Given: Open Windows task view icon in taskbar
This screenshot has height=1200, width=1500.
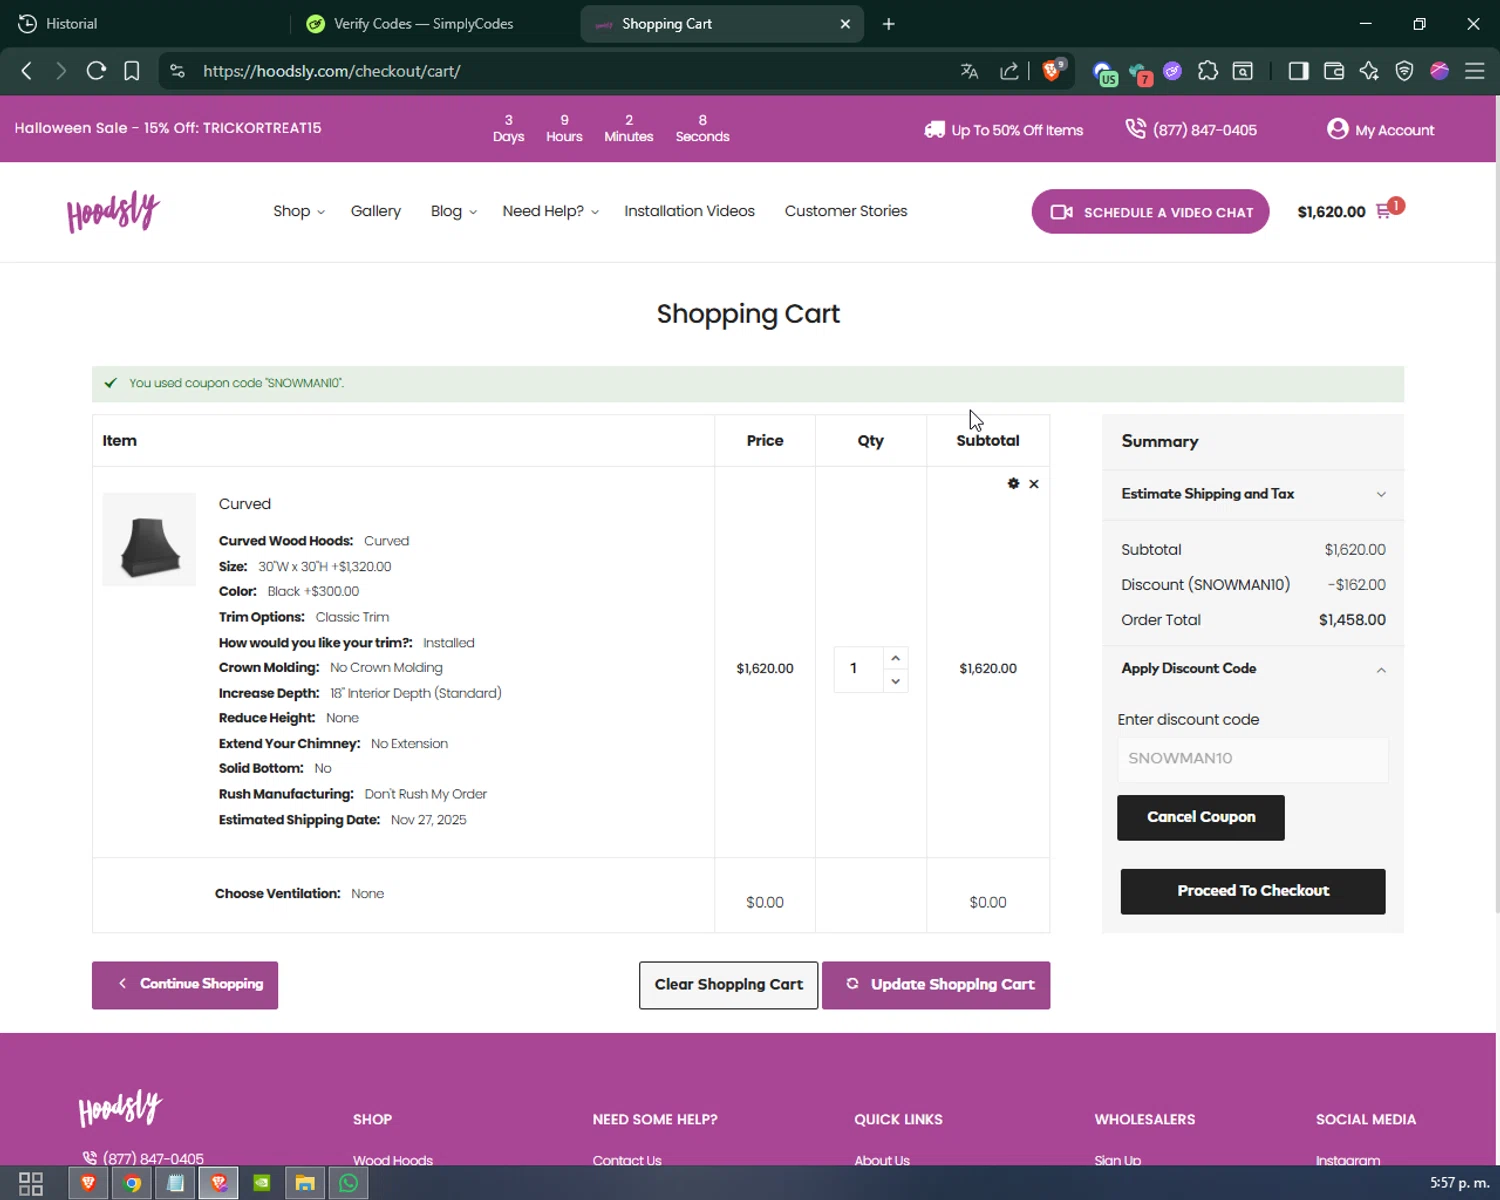Looking at the screenshot, I should tap(31, 1184).
